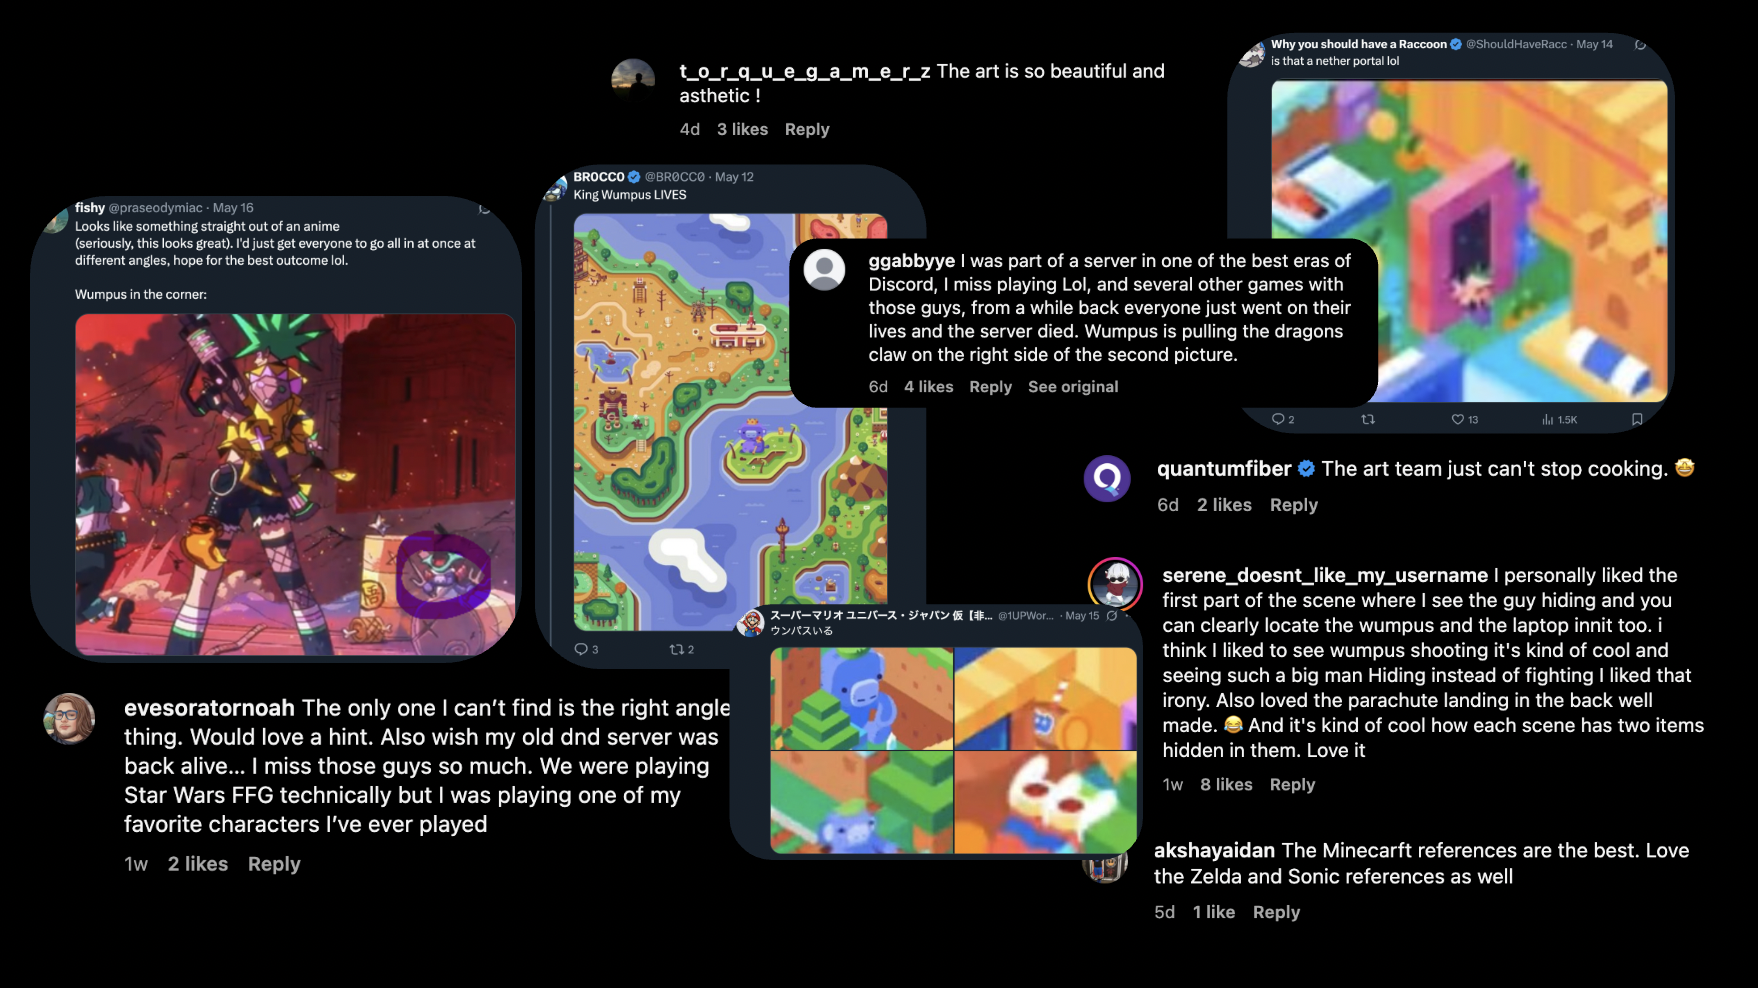View 8 likes on serene's comment
The width and height of the screenshot is (1758, 988).
pos(1226,785)
